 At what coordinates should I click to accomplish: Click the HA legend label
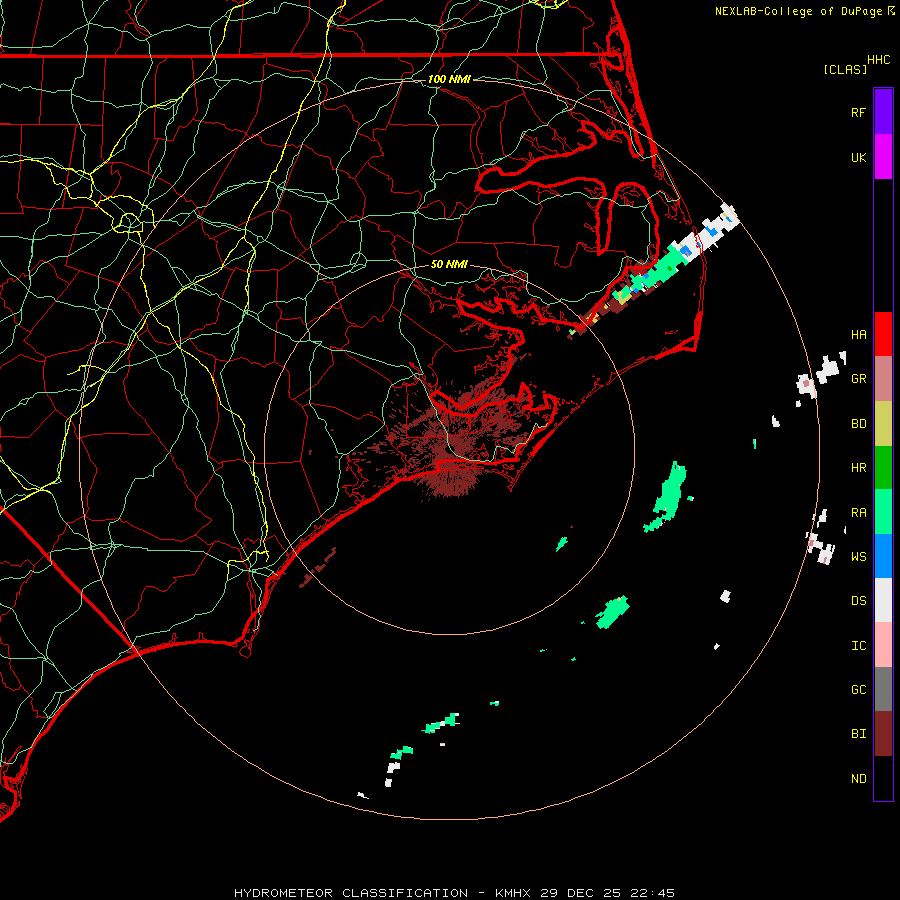858,334
